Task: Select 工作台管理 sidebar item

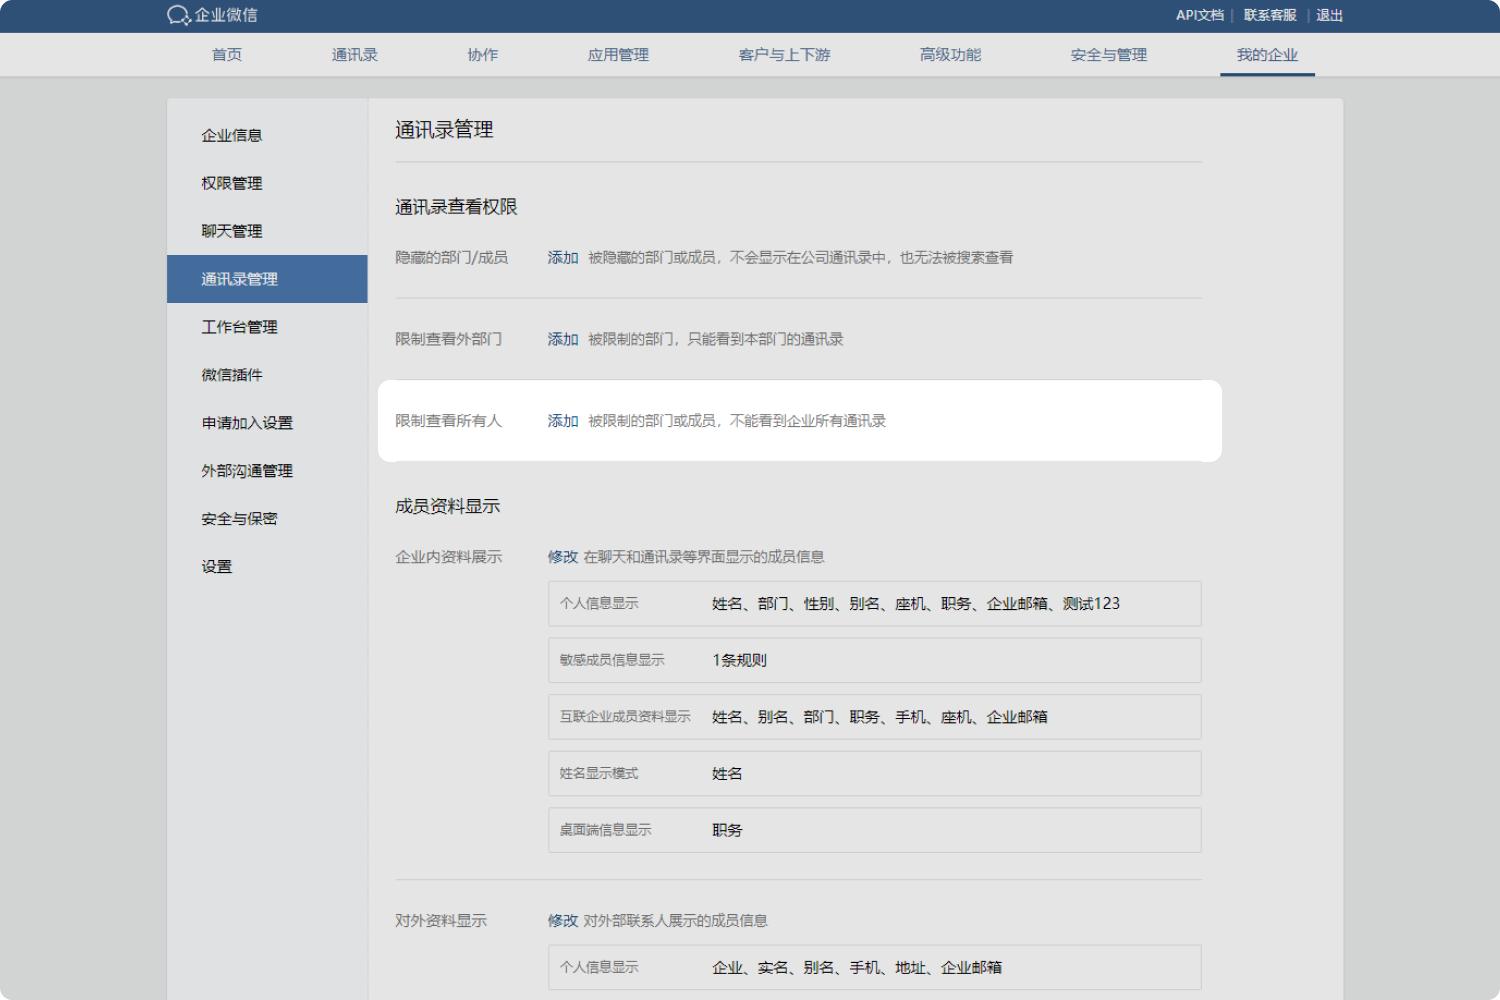Action: tap(239, 327)
